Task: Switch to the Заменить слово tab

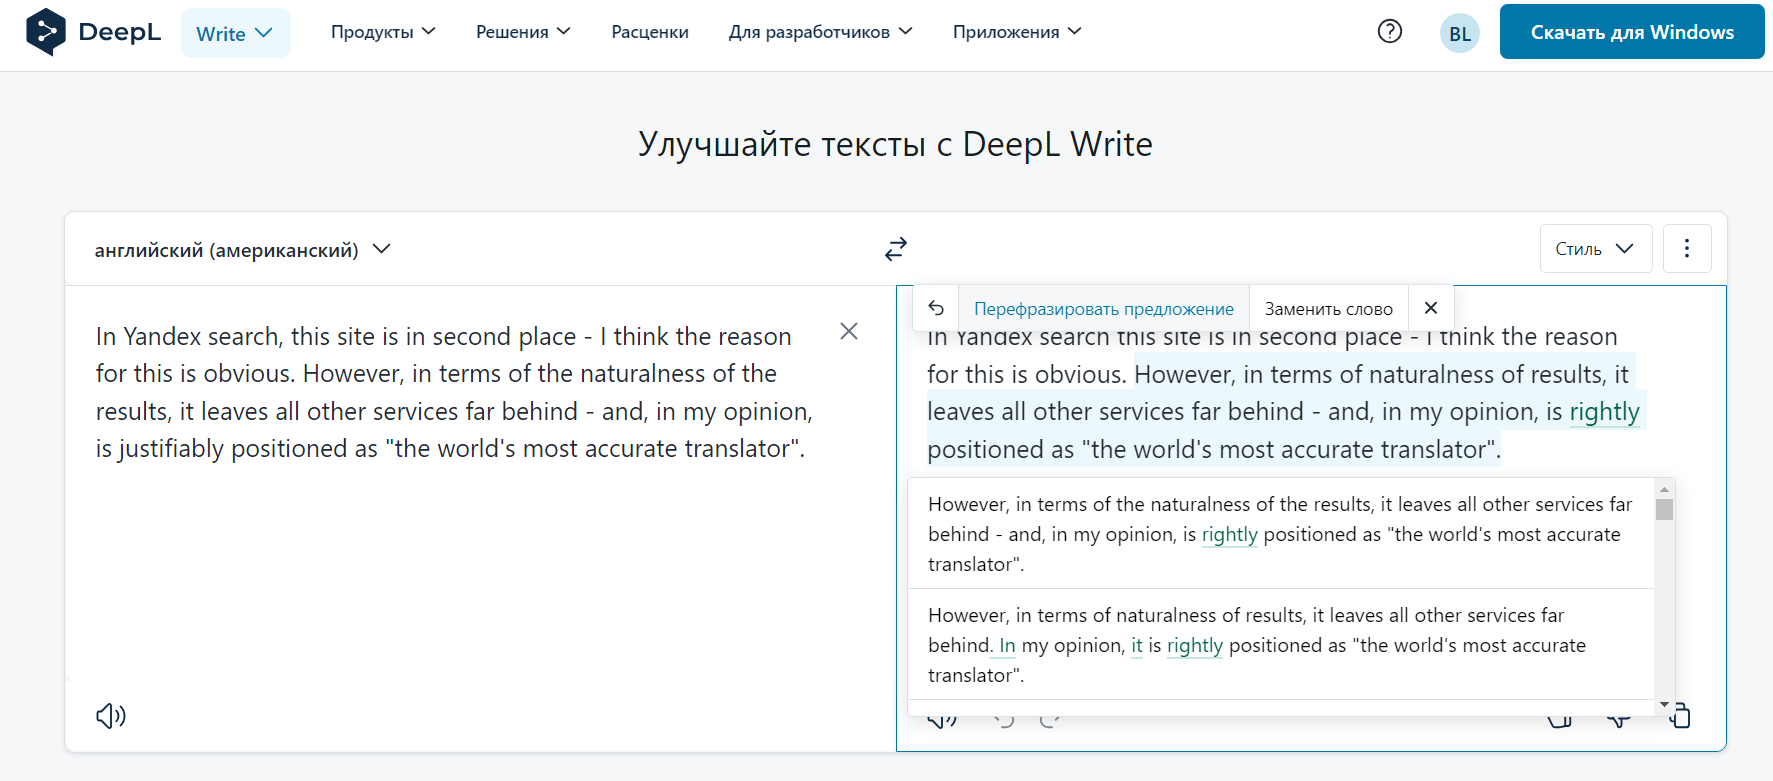Action: (x=1328, y=309)
